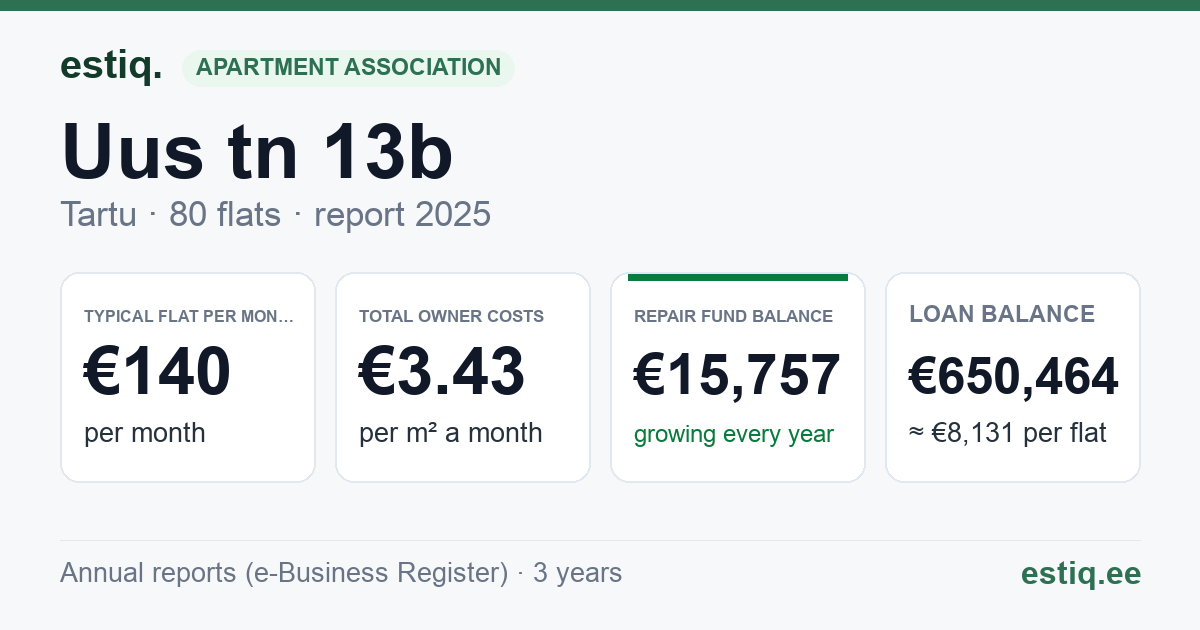Viewport: 1200px width, 630px height.
Task: Click the €140 value
Action: (157, 372)
